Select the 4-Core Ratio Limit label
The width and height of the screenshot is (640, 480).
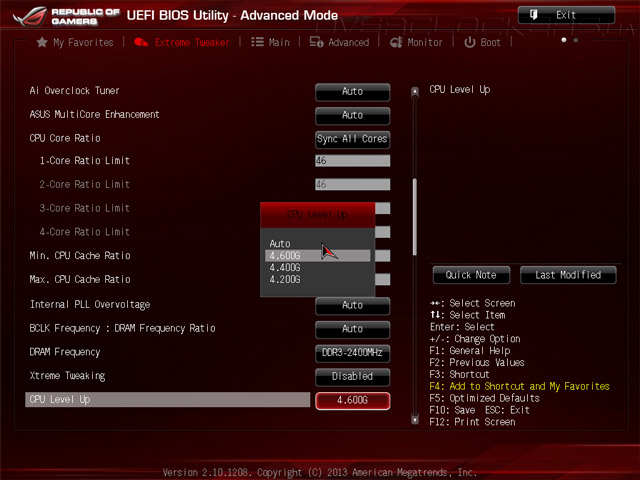(84, 232)
